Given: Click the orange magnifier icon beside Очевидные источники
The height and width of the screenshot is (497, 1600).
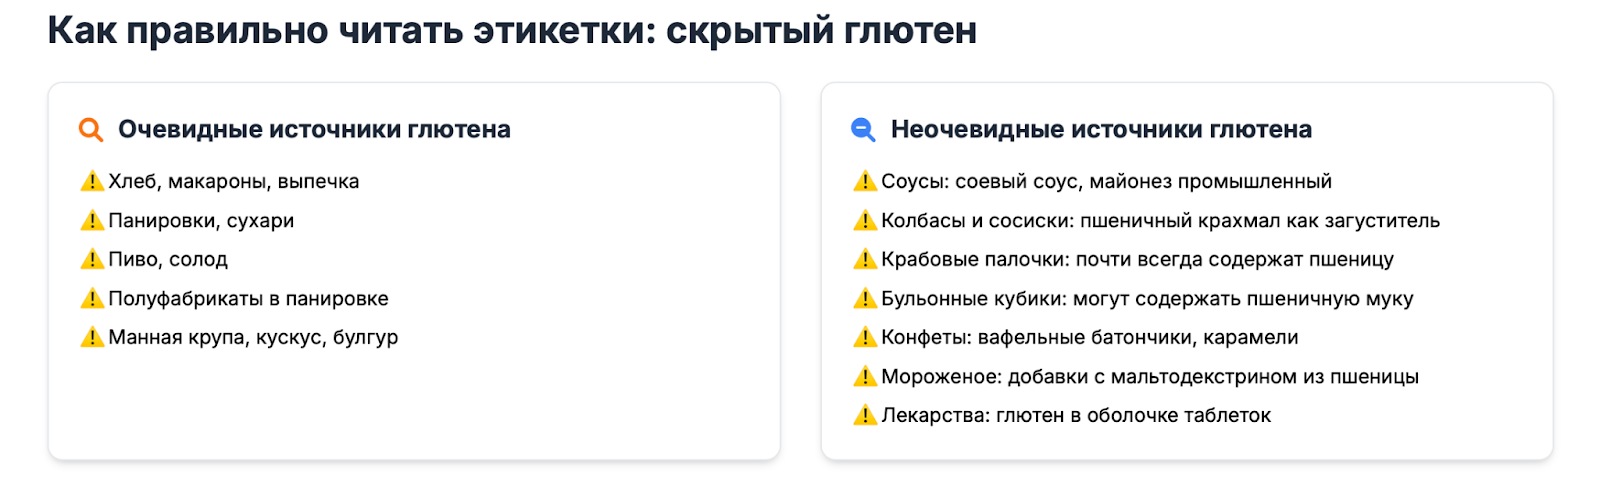Looking at the screenshot, I should click(91, 130).
